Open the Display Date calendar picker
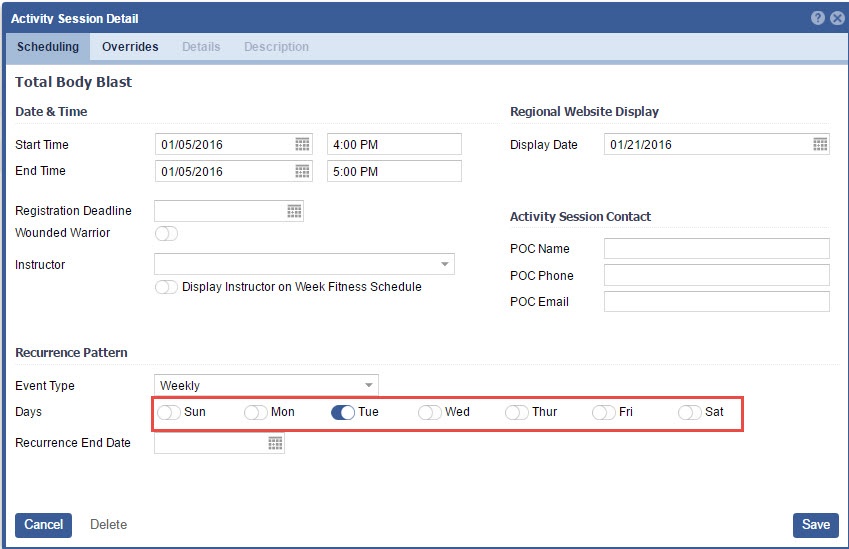 tap(820, 144)
